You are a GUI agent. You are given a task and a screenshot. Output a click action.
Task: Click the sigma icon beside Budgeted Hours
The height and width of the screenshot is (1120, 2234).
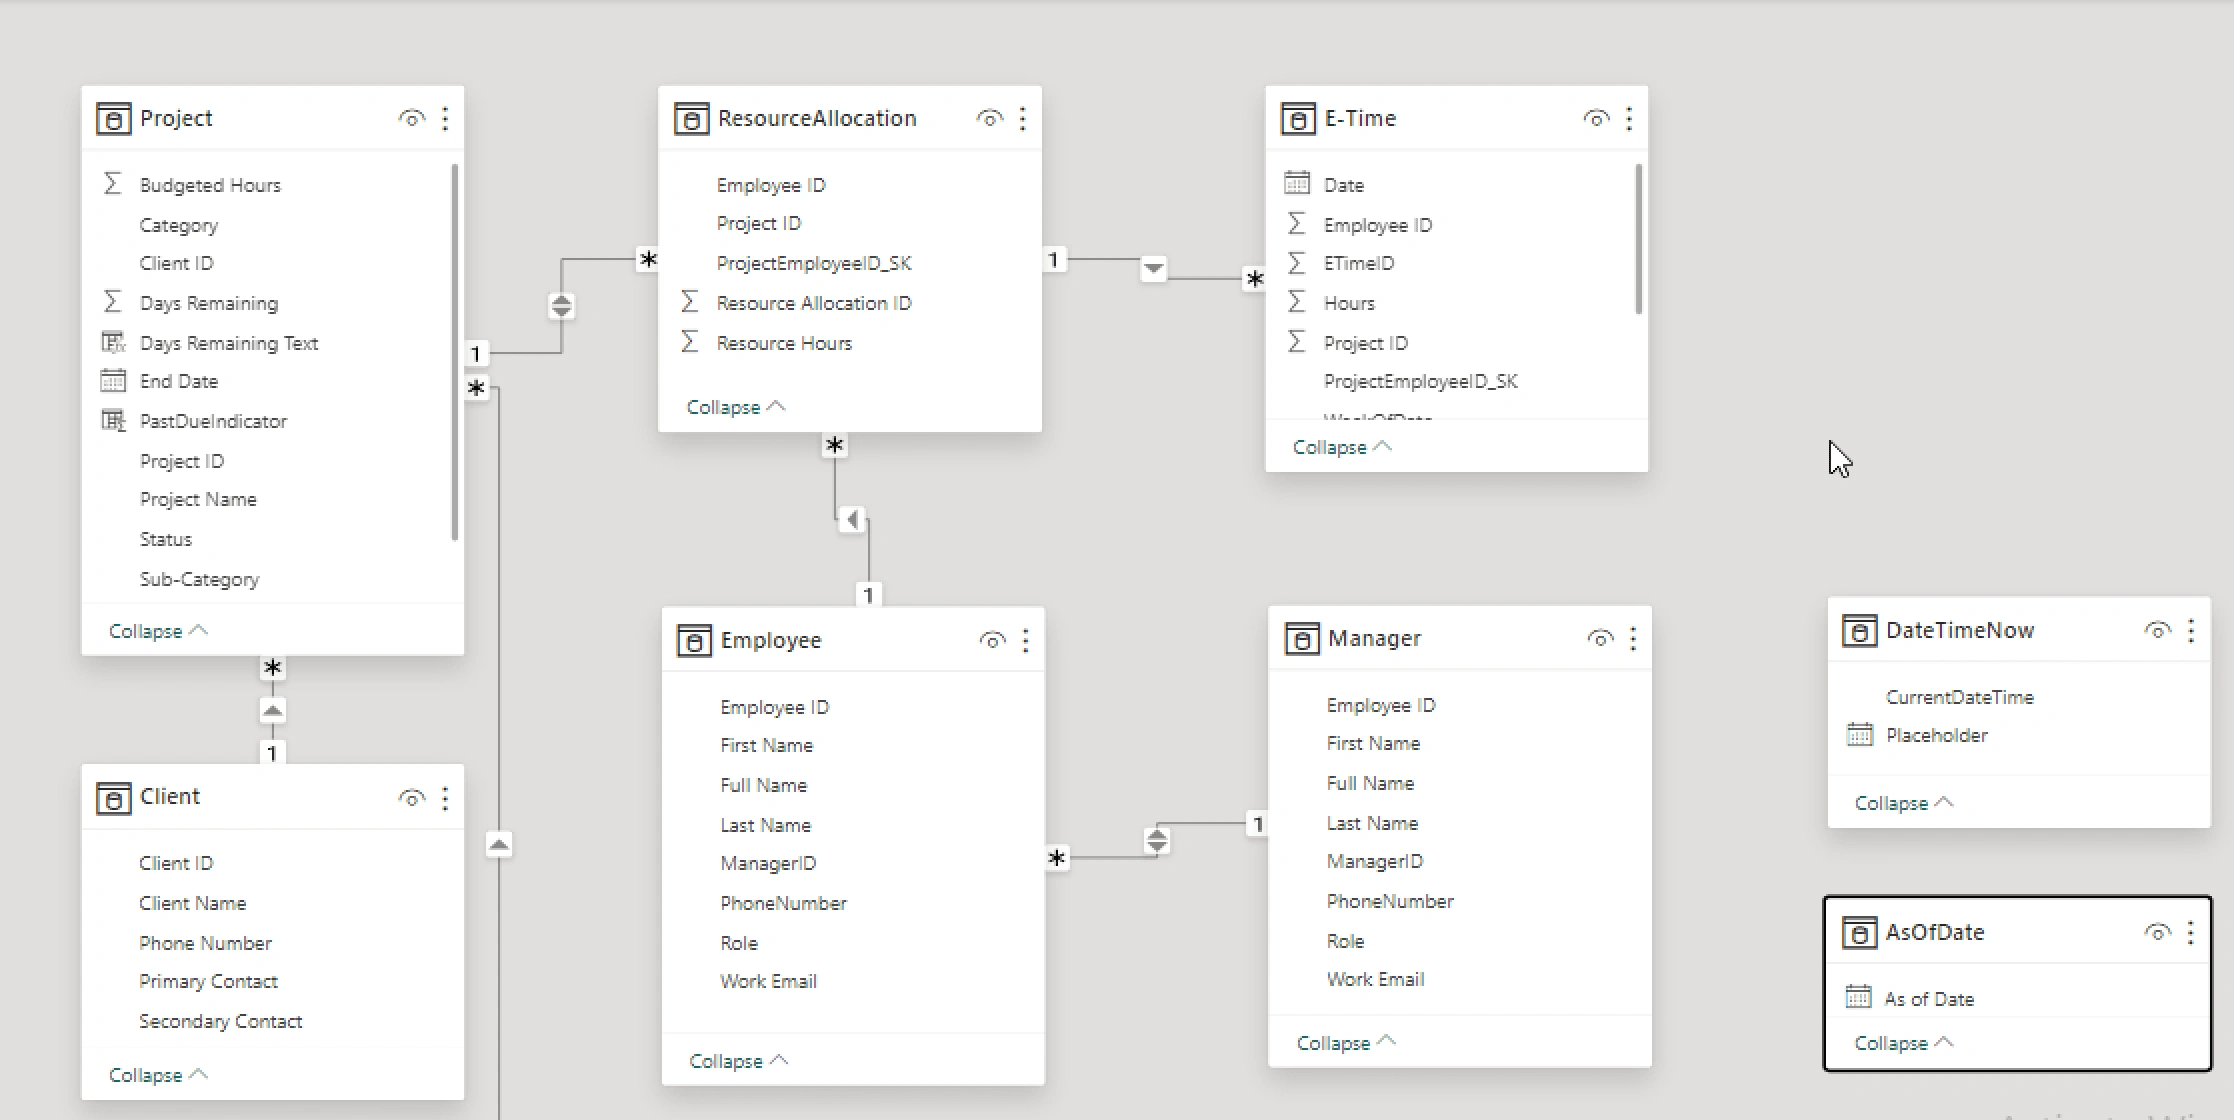113,184
